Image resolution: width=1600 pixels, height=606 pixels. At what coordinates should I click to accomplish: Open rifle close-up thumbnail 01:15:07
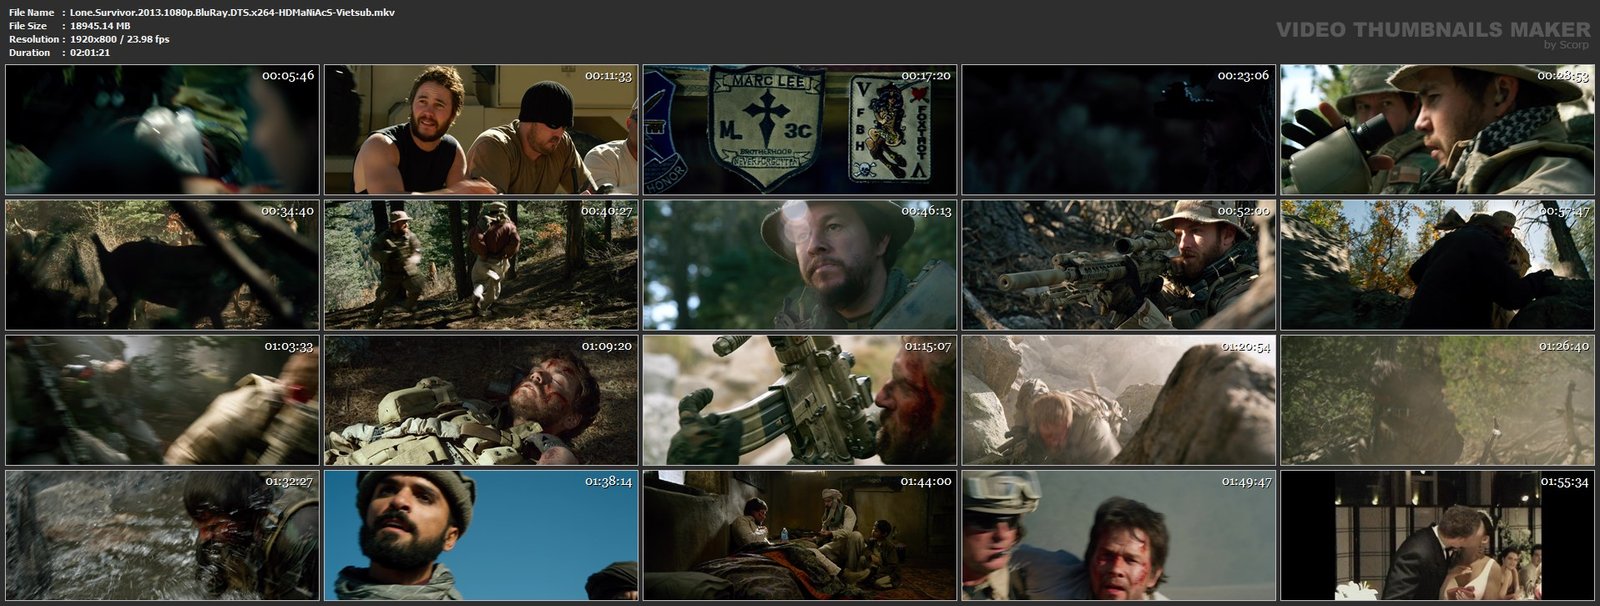coord(800,400)
